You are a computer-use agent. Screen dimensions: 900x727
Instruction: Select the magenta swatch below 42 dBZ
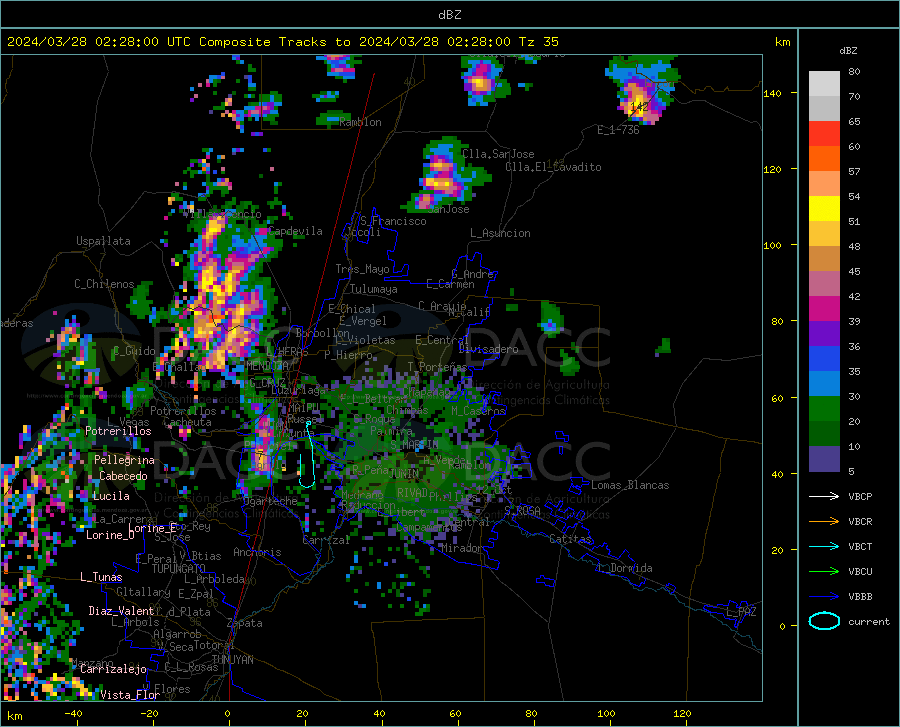pyautogui.click(x=824, y=309)
